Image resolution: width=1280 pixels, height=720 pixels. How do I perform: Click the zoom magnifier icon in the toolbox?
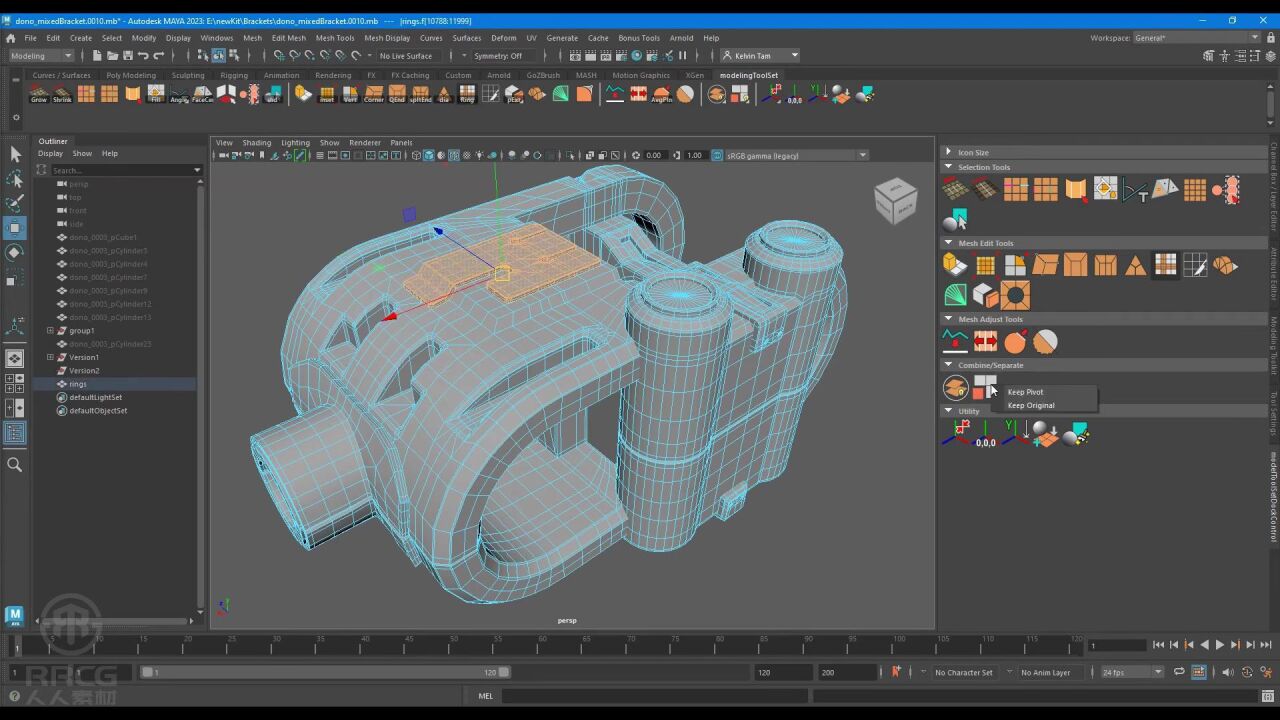15,464
